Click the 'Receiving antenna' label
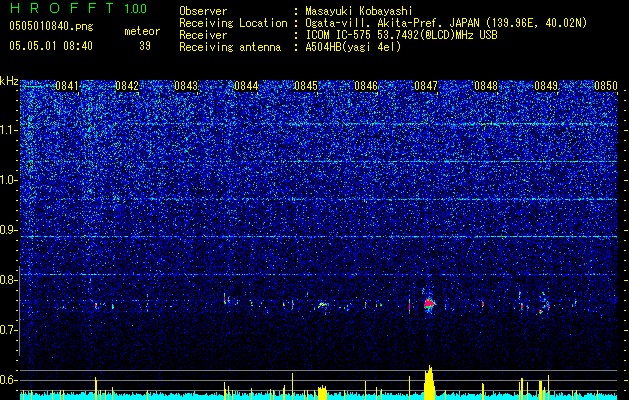The height and width of the screenshot is (400, 629). [230, 47]
